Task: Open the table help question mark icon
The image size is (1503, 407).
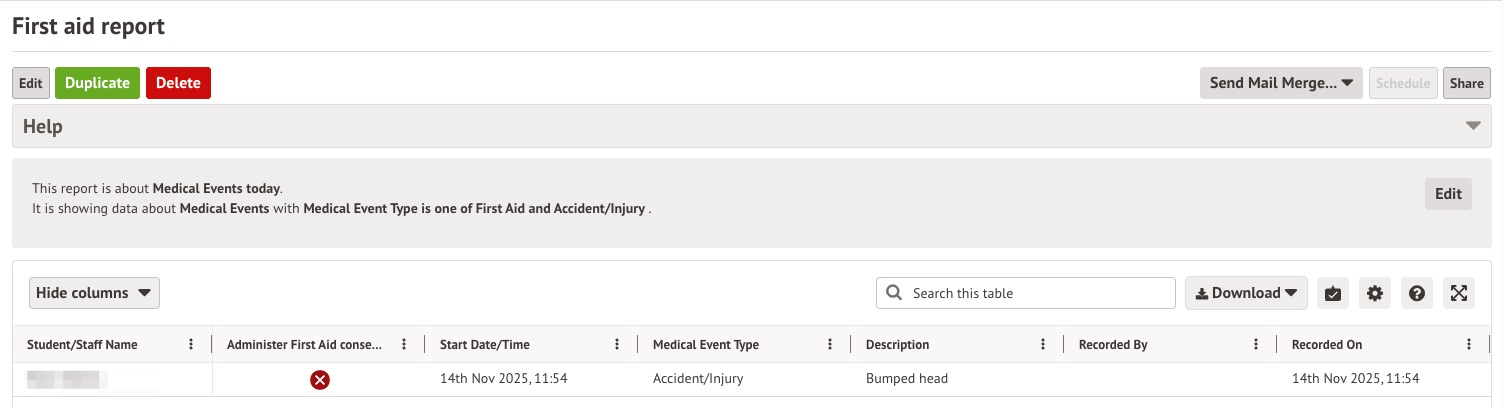Action: coord(1417,293)
